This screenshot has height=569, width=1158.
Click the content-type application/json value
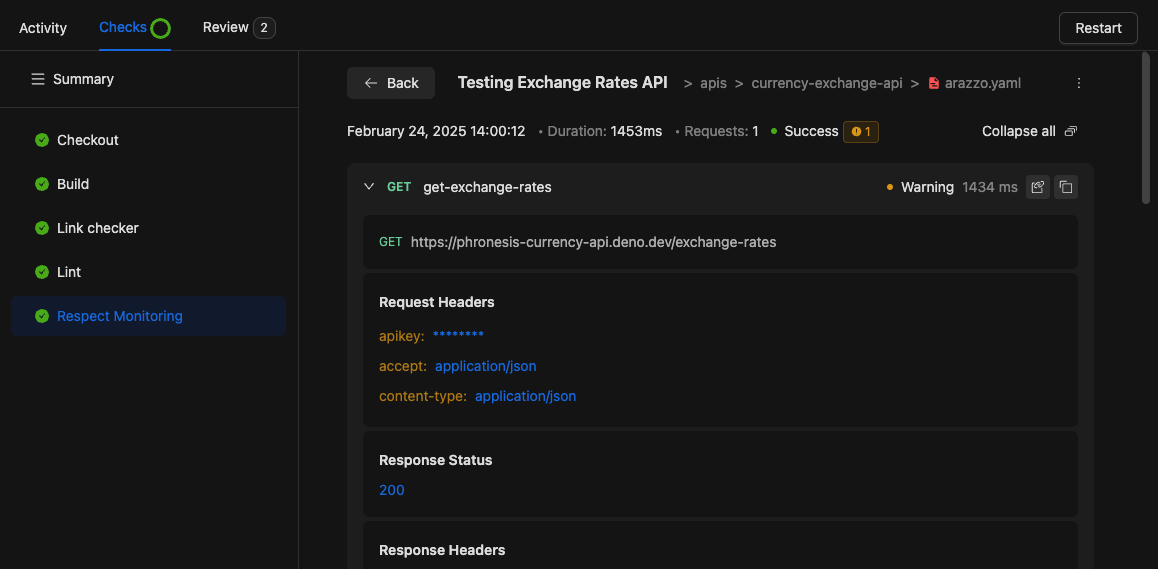(525, 397)
